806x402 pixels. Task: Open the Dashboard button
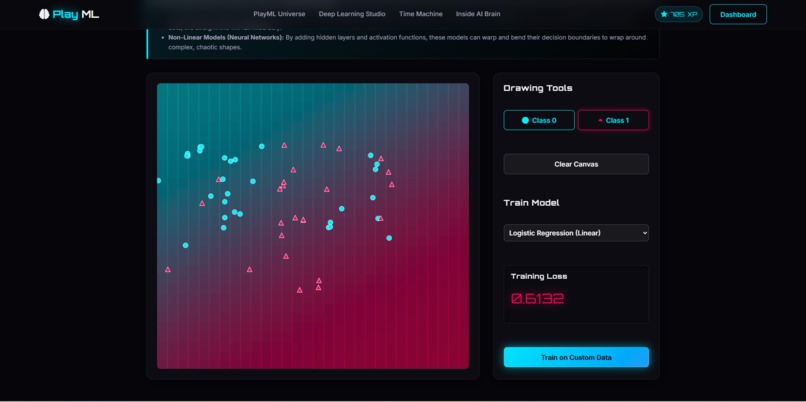point(738,14)
